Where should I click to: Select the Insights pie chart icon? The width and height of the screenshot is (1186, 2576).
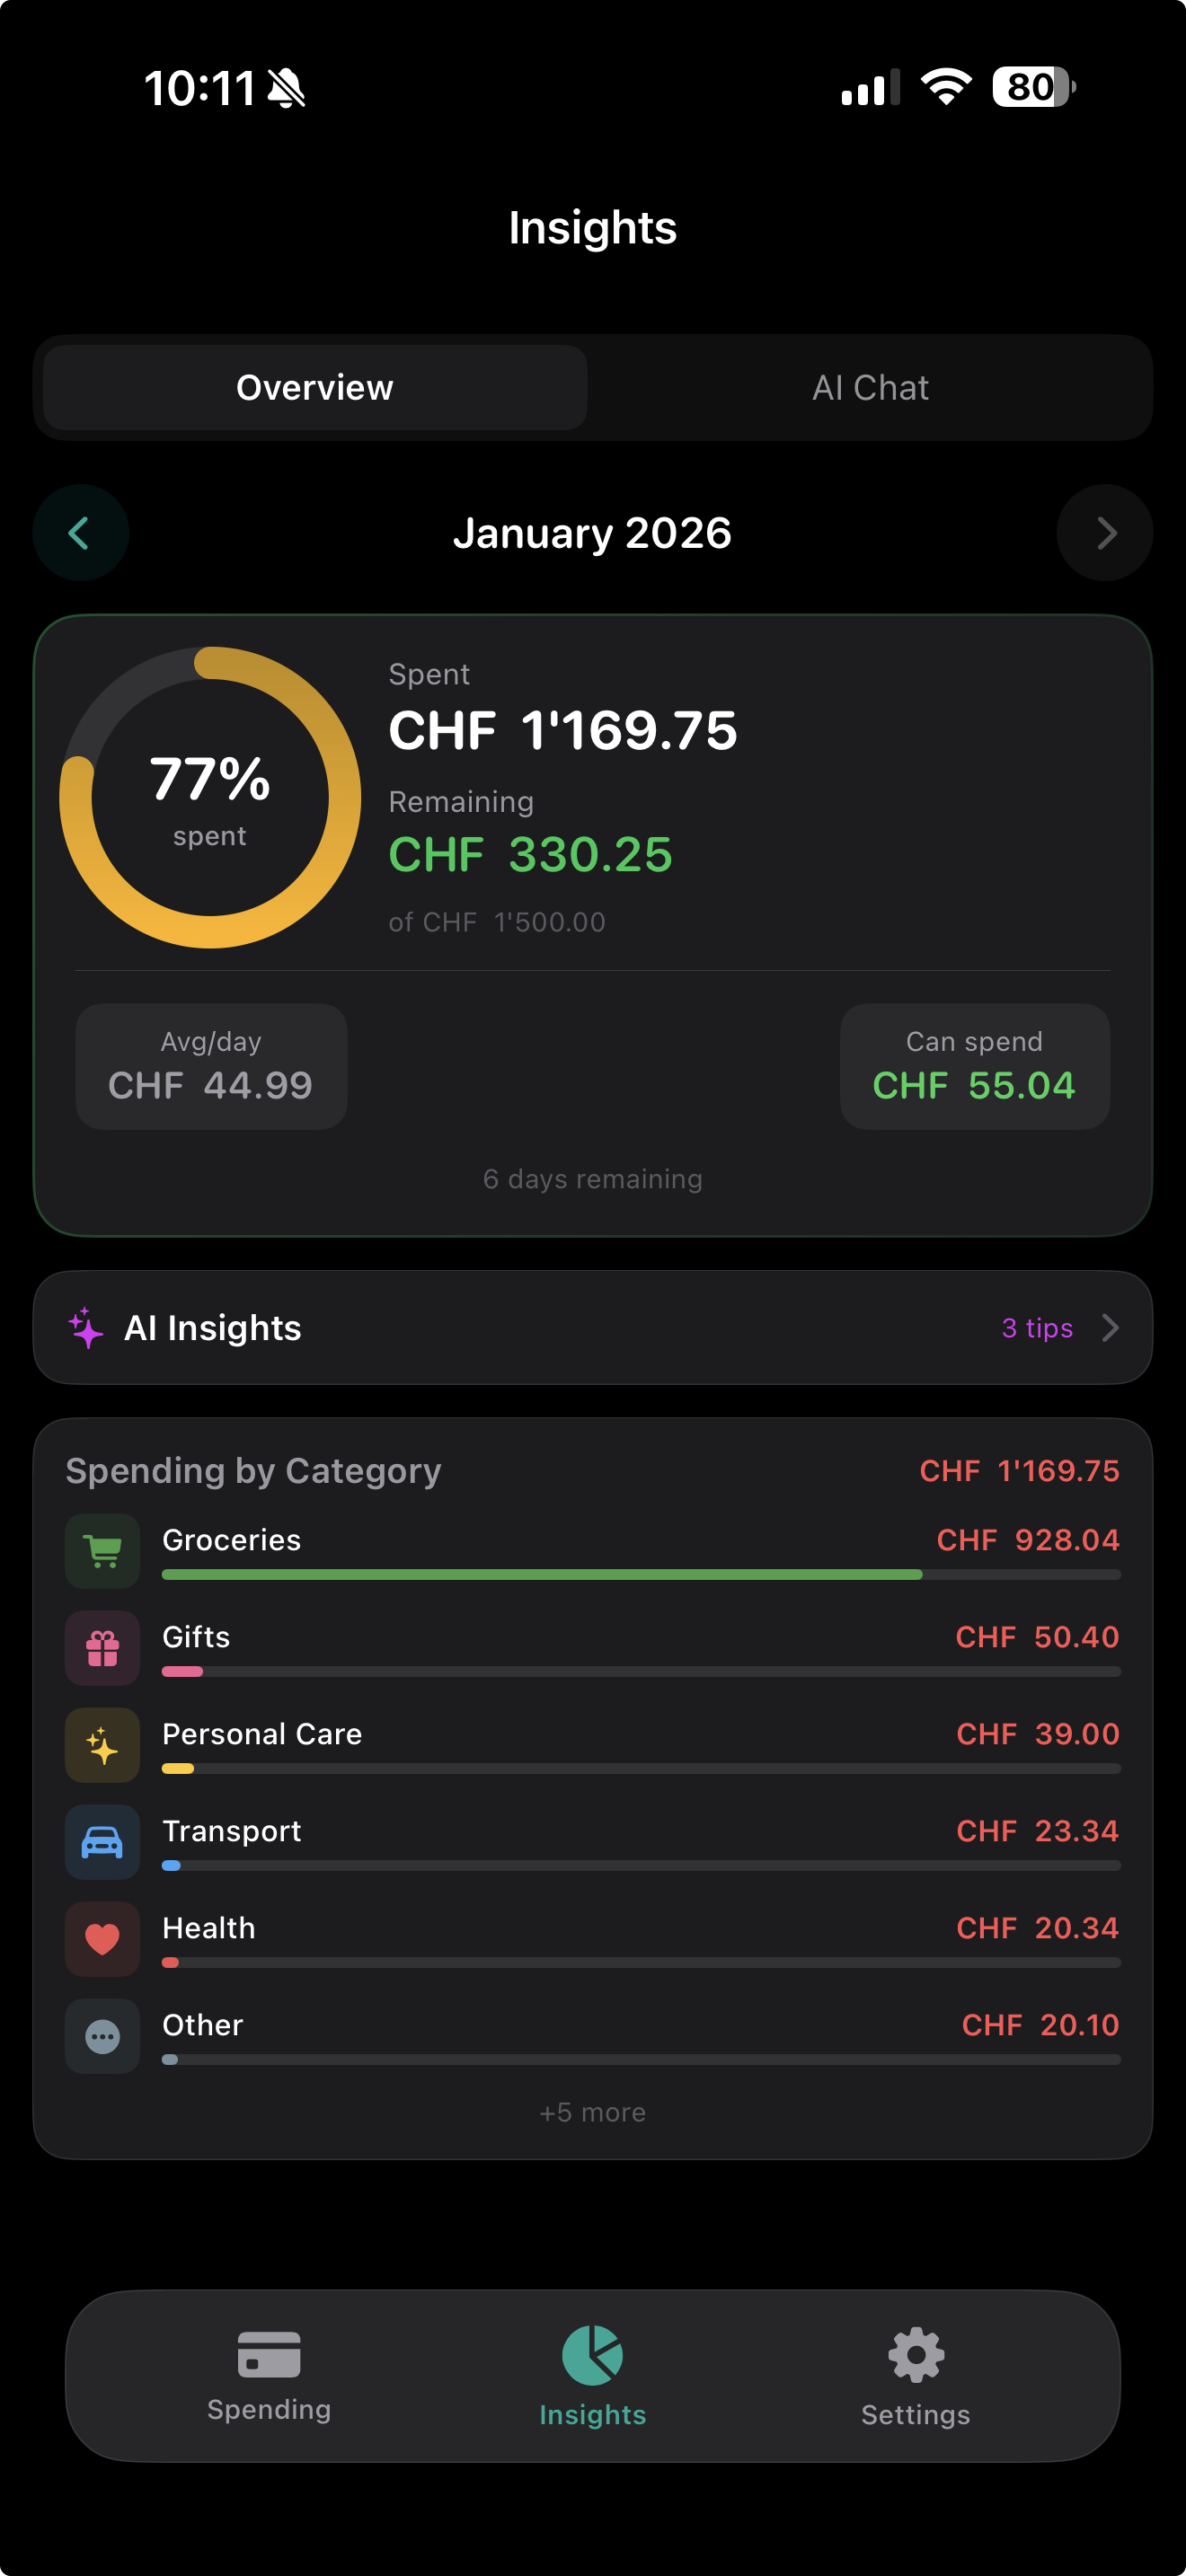point(592,2355)
